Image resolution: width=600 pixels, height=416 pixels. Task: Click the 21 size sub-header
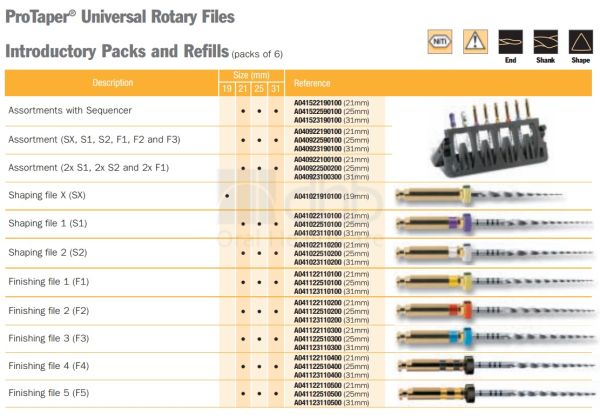click(x=243, y=89)
